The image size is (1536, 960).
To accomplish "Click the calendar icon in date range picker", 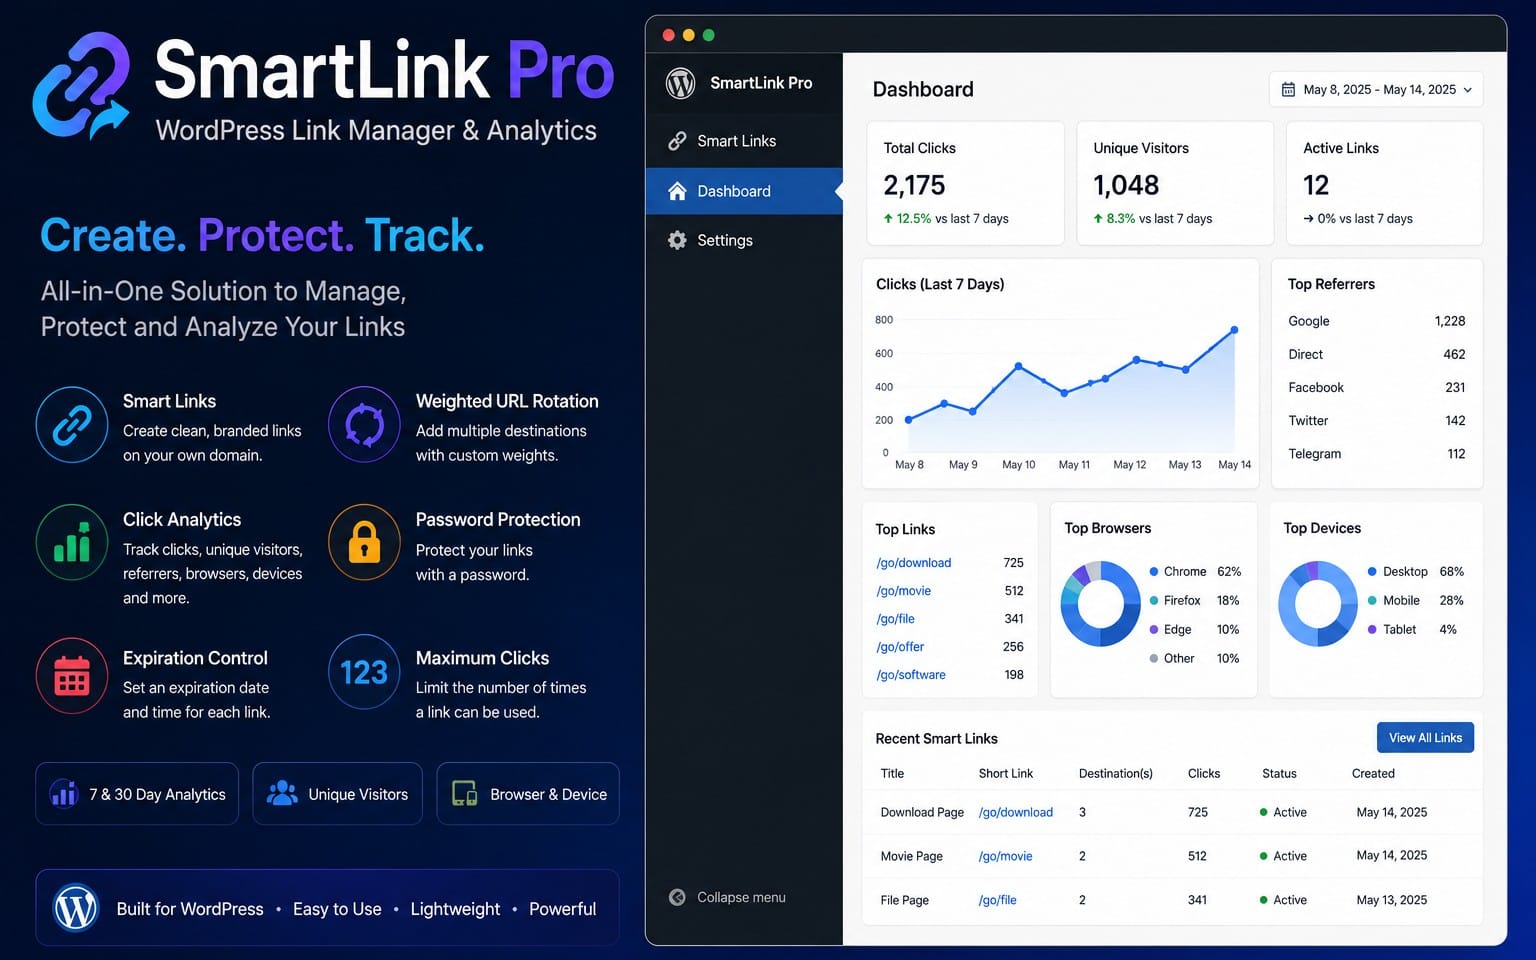I will tap(1288, 89).
